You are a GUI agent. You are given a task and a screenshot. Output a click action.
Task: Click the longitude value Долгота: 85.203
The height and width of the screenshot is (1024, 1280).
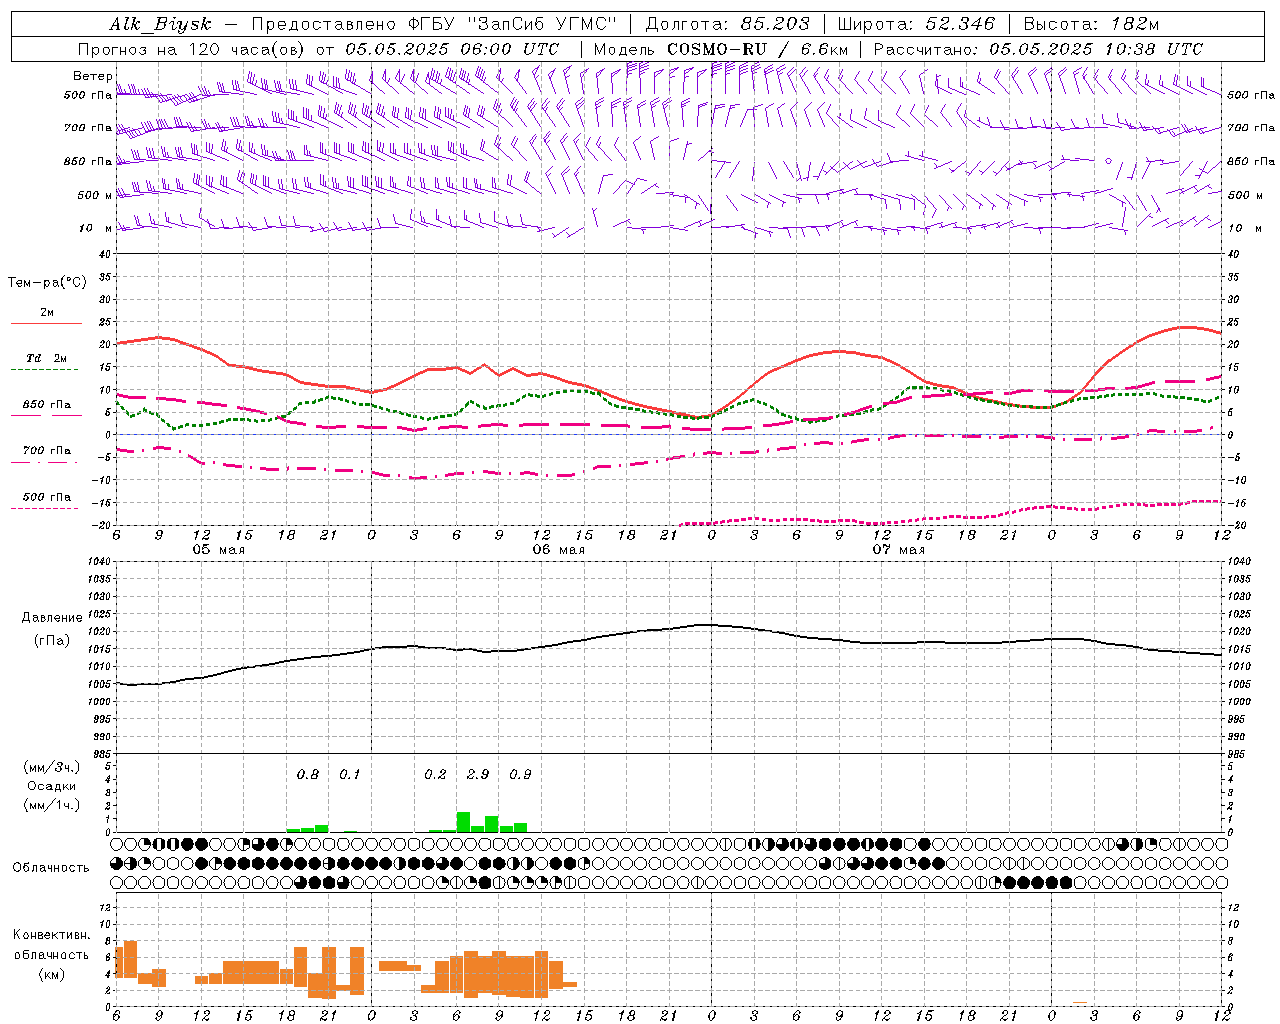727,24
